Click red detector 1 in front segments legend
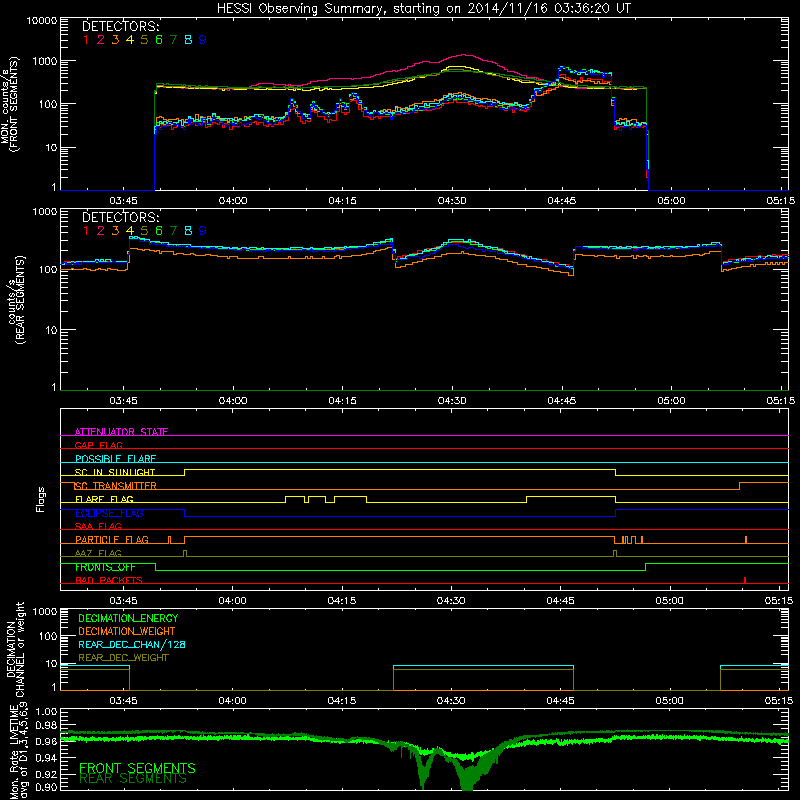The width and height of the screenshot is (800, 800). click(x=86, y=39)
